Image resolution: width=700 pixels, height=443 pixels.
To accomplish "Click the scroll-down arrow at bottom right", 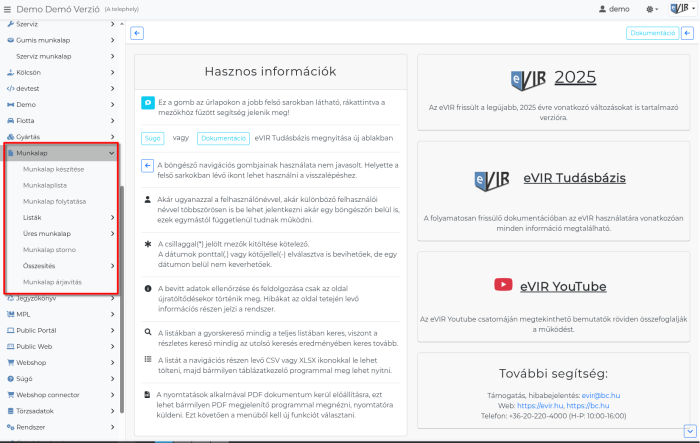I will (688, 430).
